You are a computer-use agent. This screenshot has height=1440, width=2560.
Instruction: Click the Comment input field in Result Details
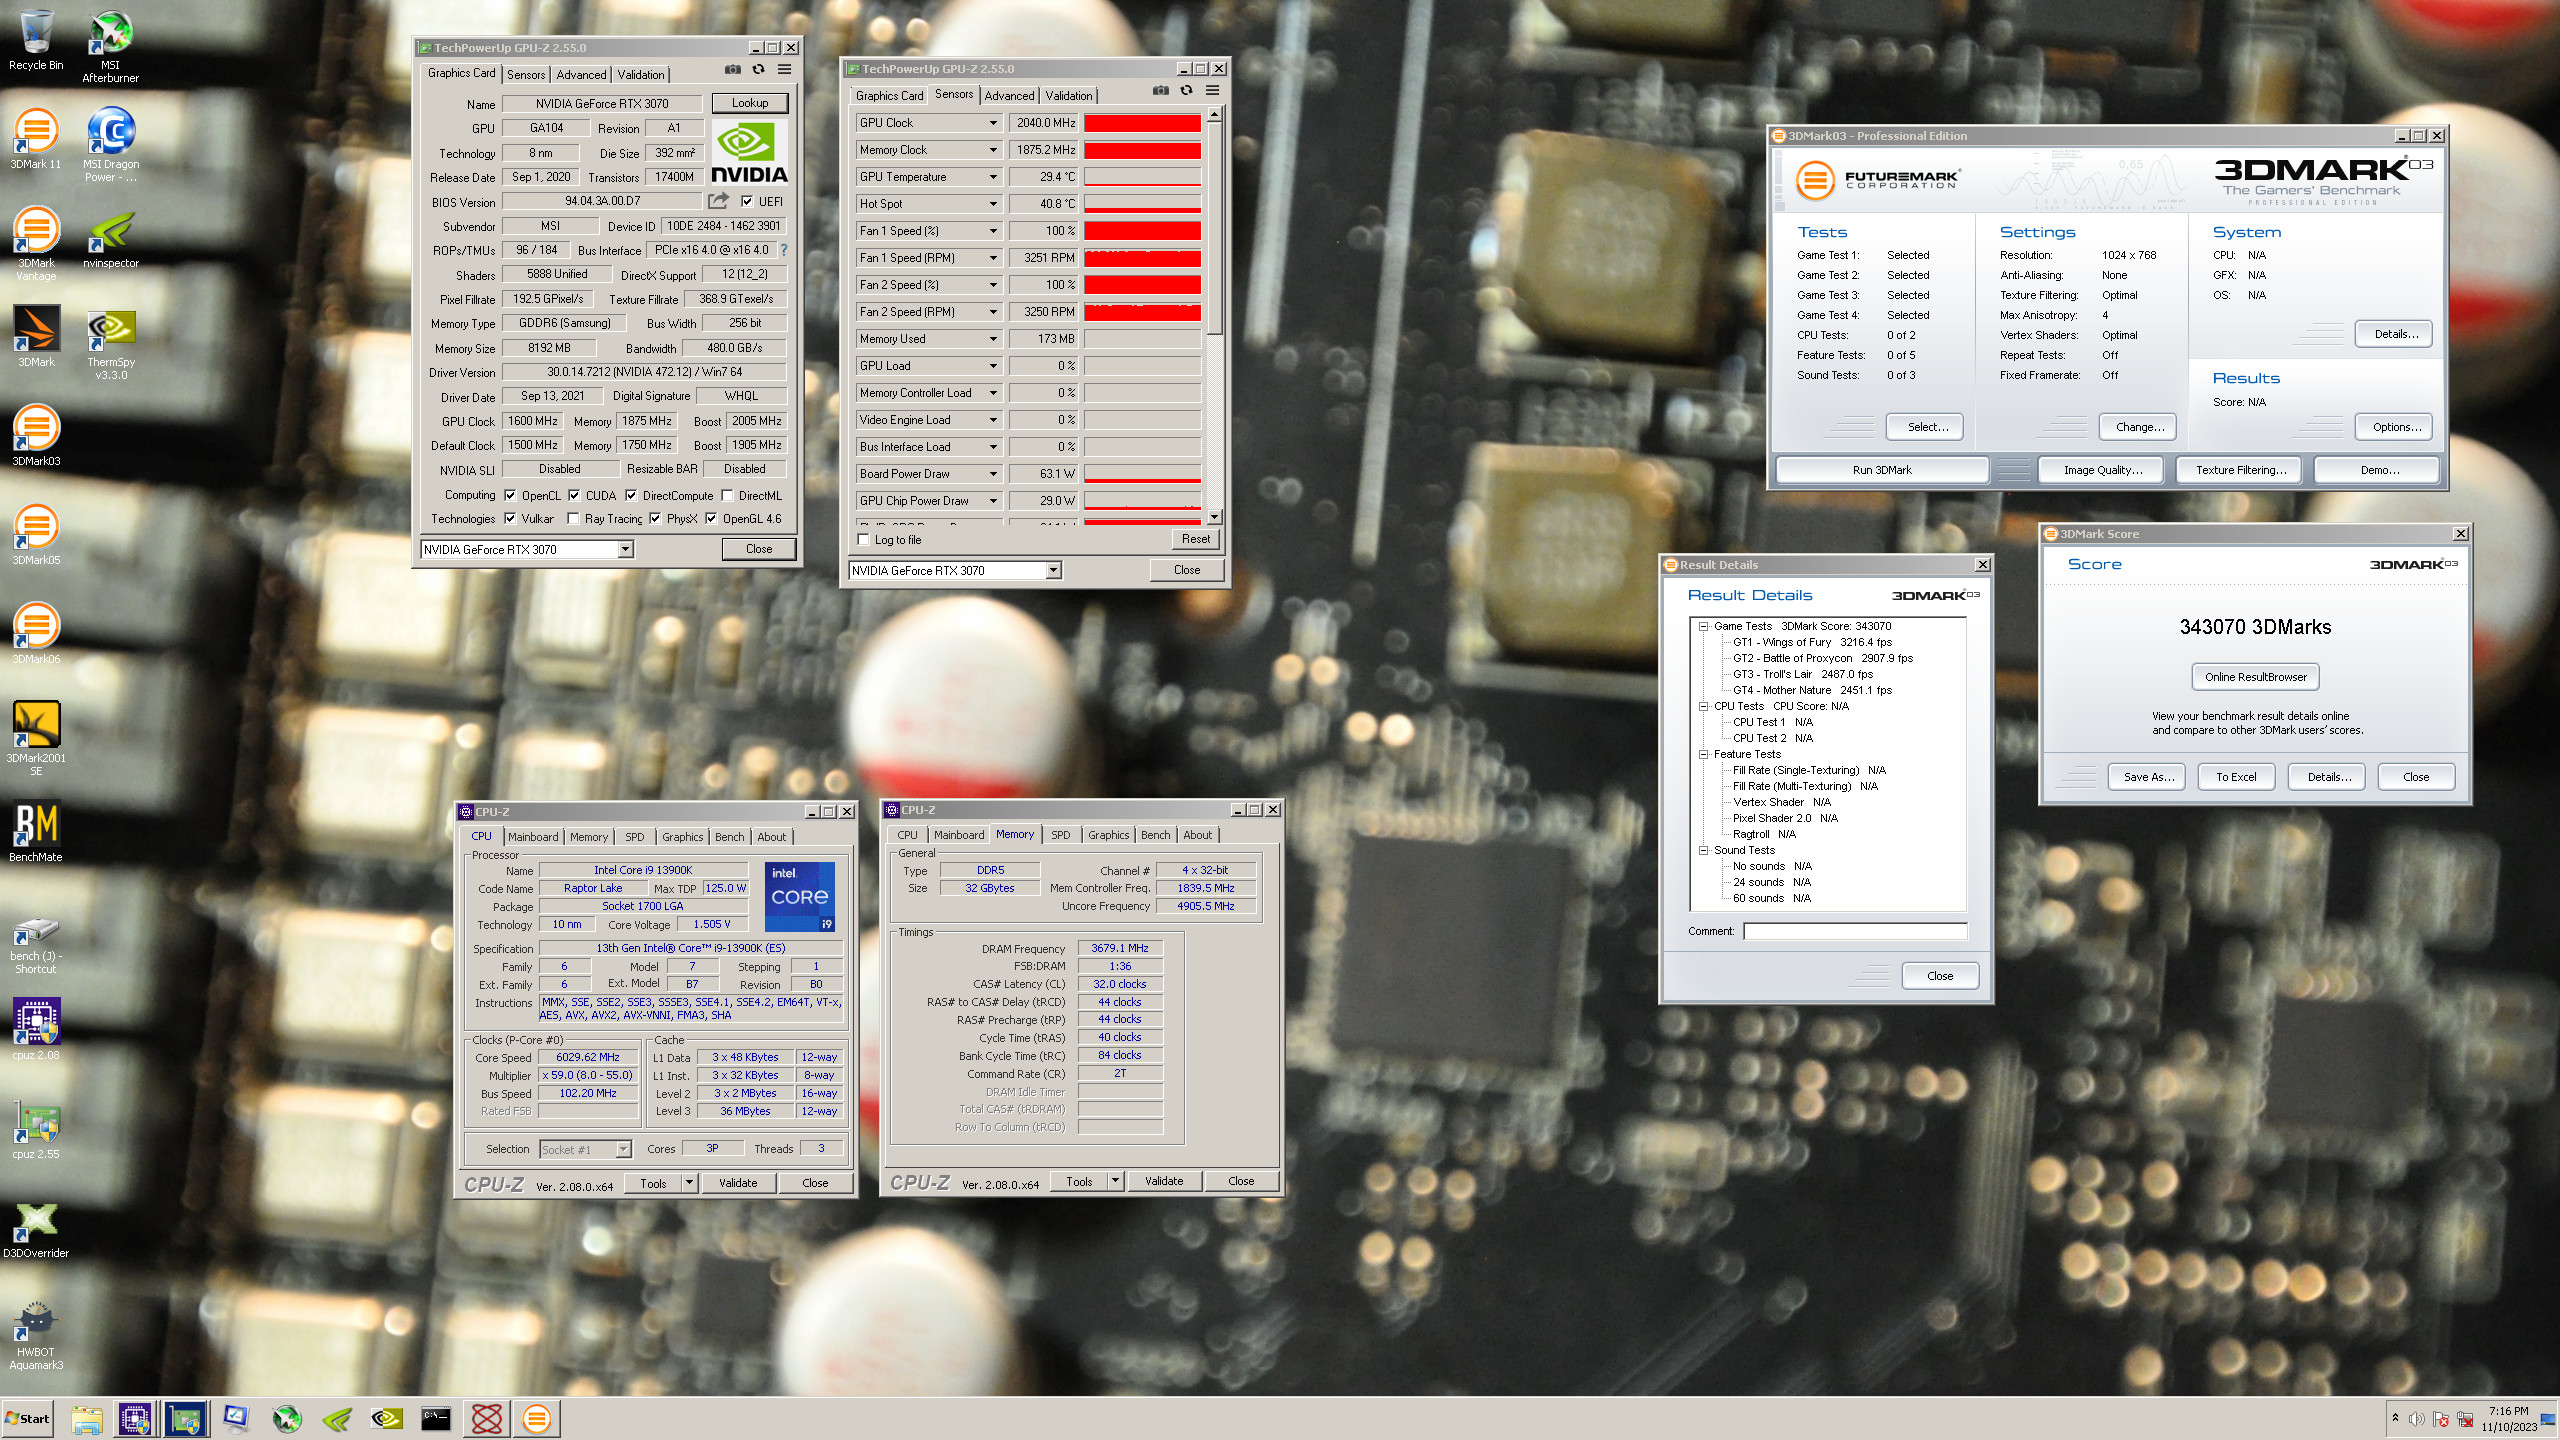[1855, 931]
